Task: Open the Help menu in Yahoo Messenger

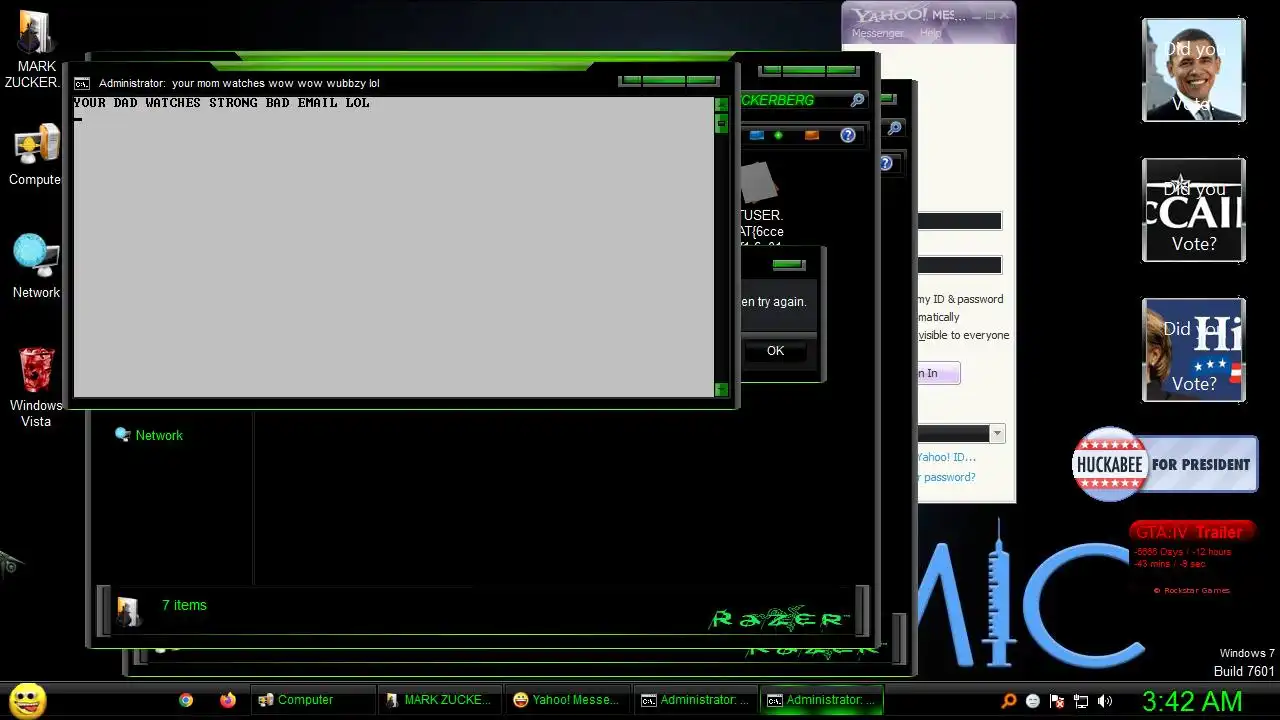Action: [x=930, y=33]
